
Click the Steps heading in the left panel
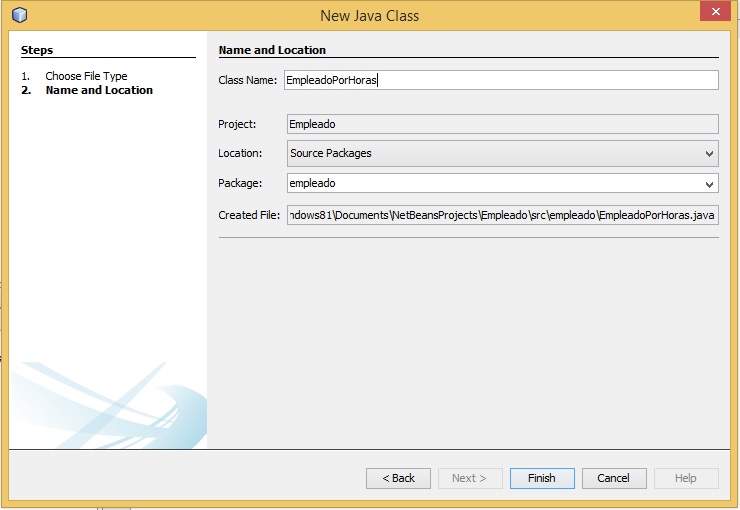[x=37, y=50]
